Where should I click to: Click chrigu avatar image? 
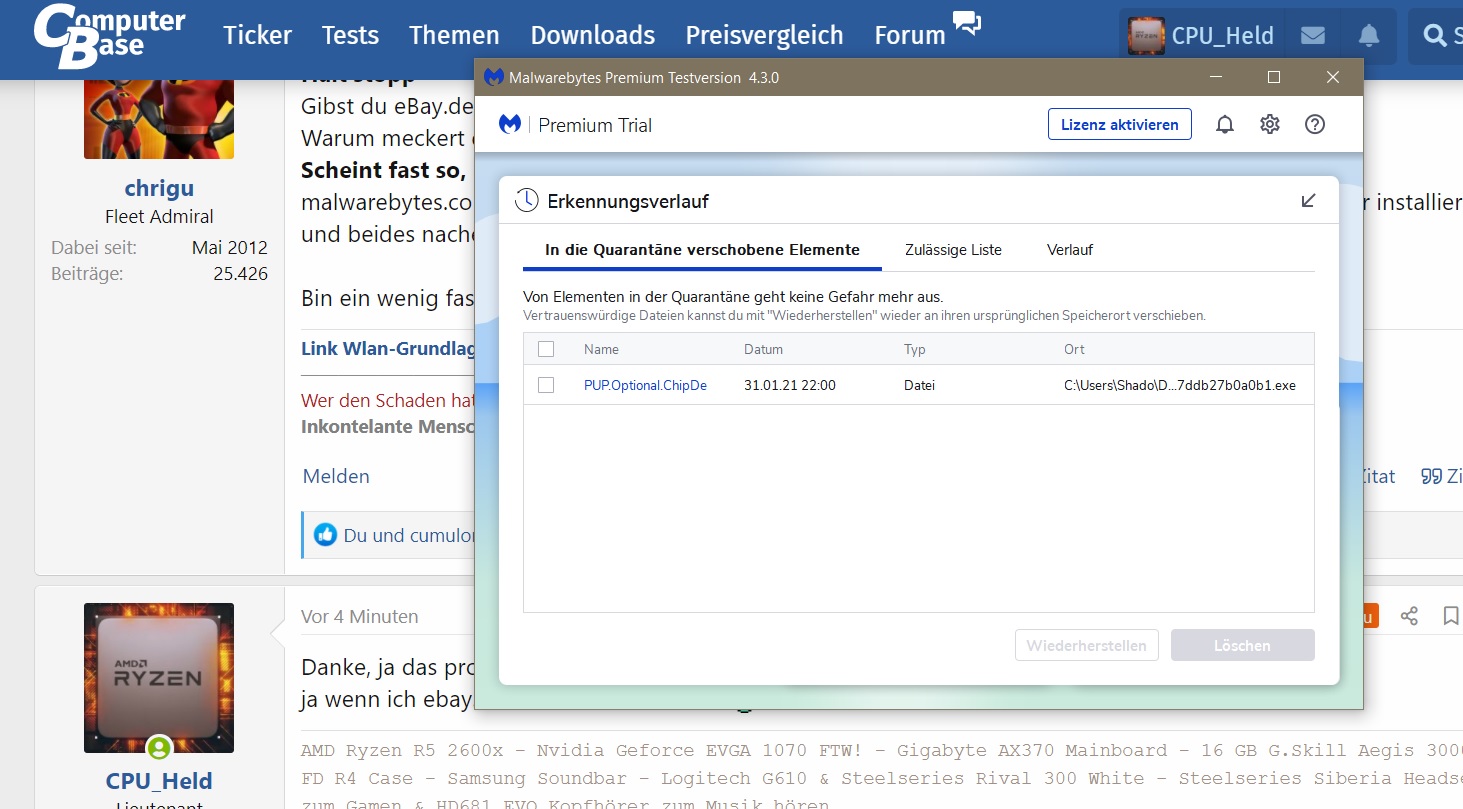pos(159,119)
